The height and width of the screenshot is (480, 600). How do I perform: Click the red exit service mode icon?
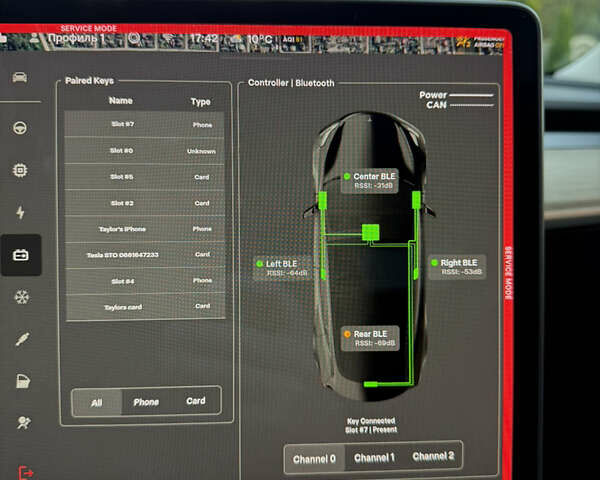click(26, 471)
